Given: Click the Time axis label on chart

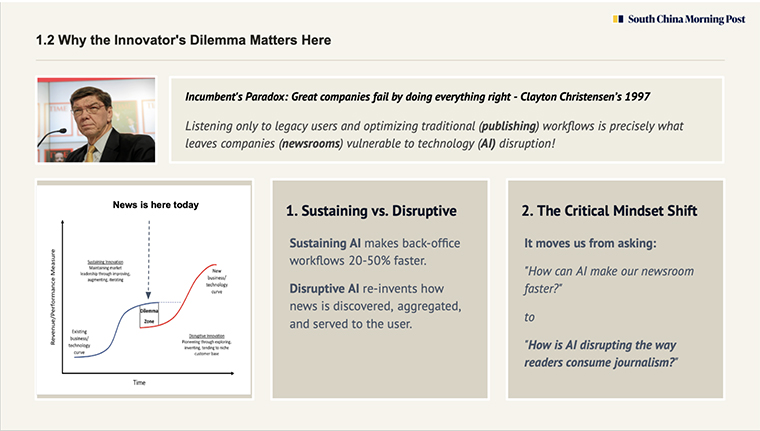Looking at the screenshot, I should click(139, 383).
